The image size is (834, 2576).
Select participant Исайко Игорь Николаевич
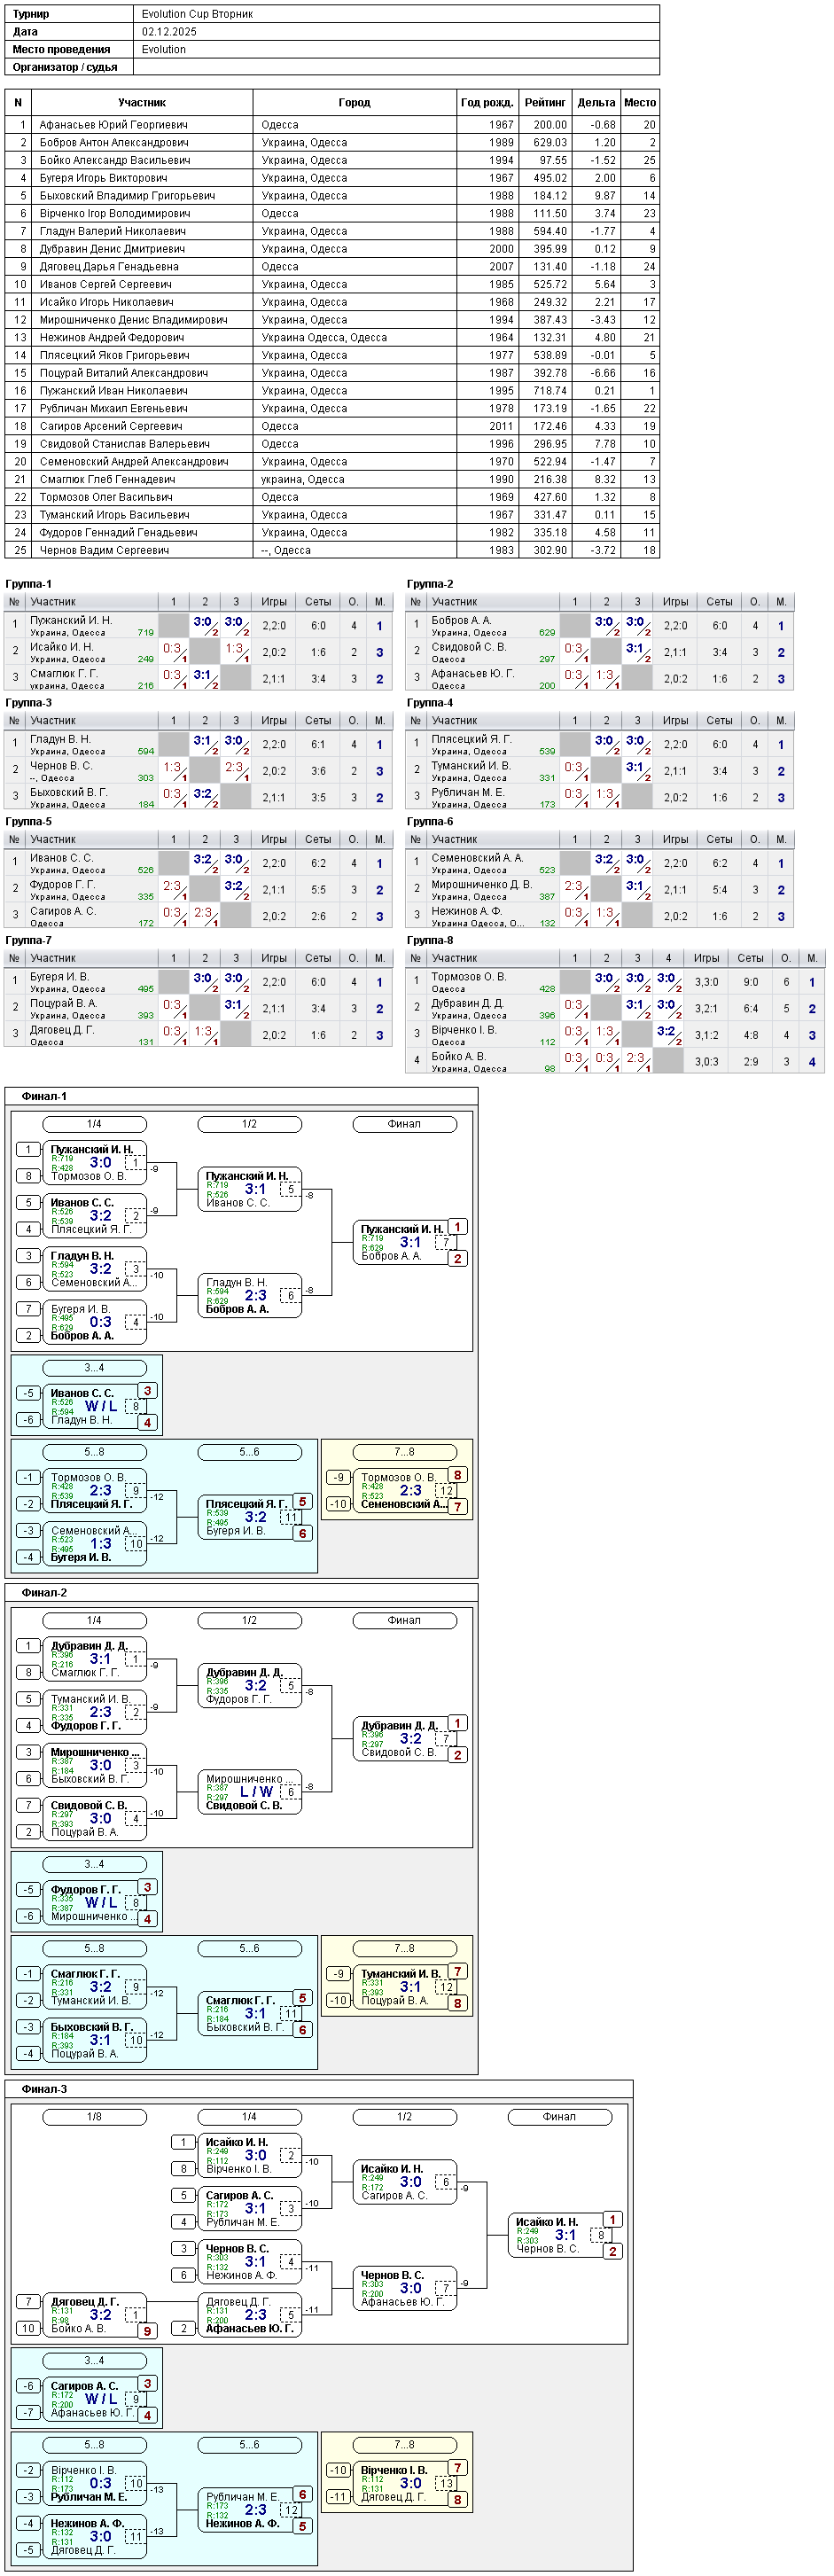pyautogui.click(x=106, y=302)
